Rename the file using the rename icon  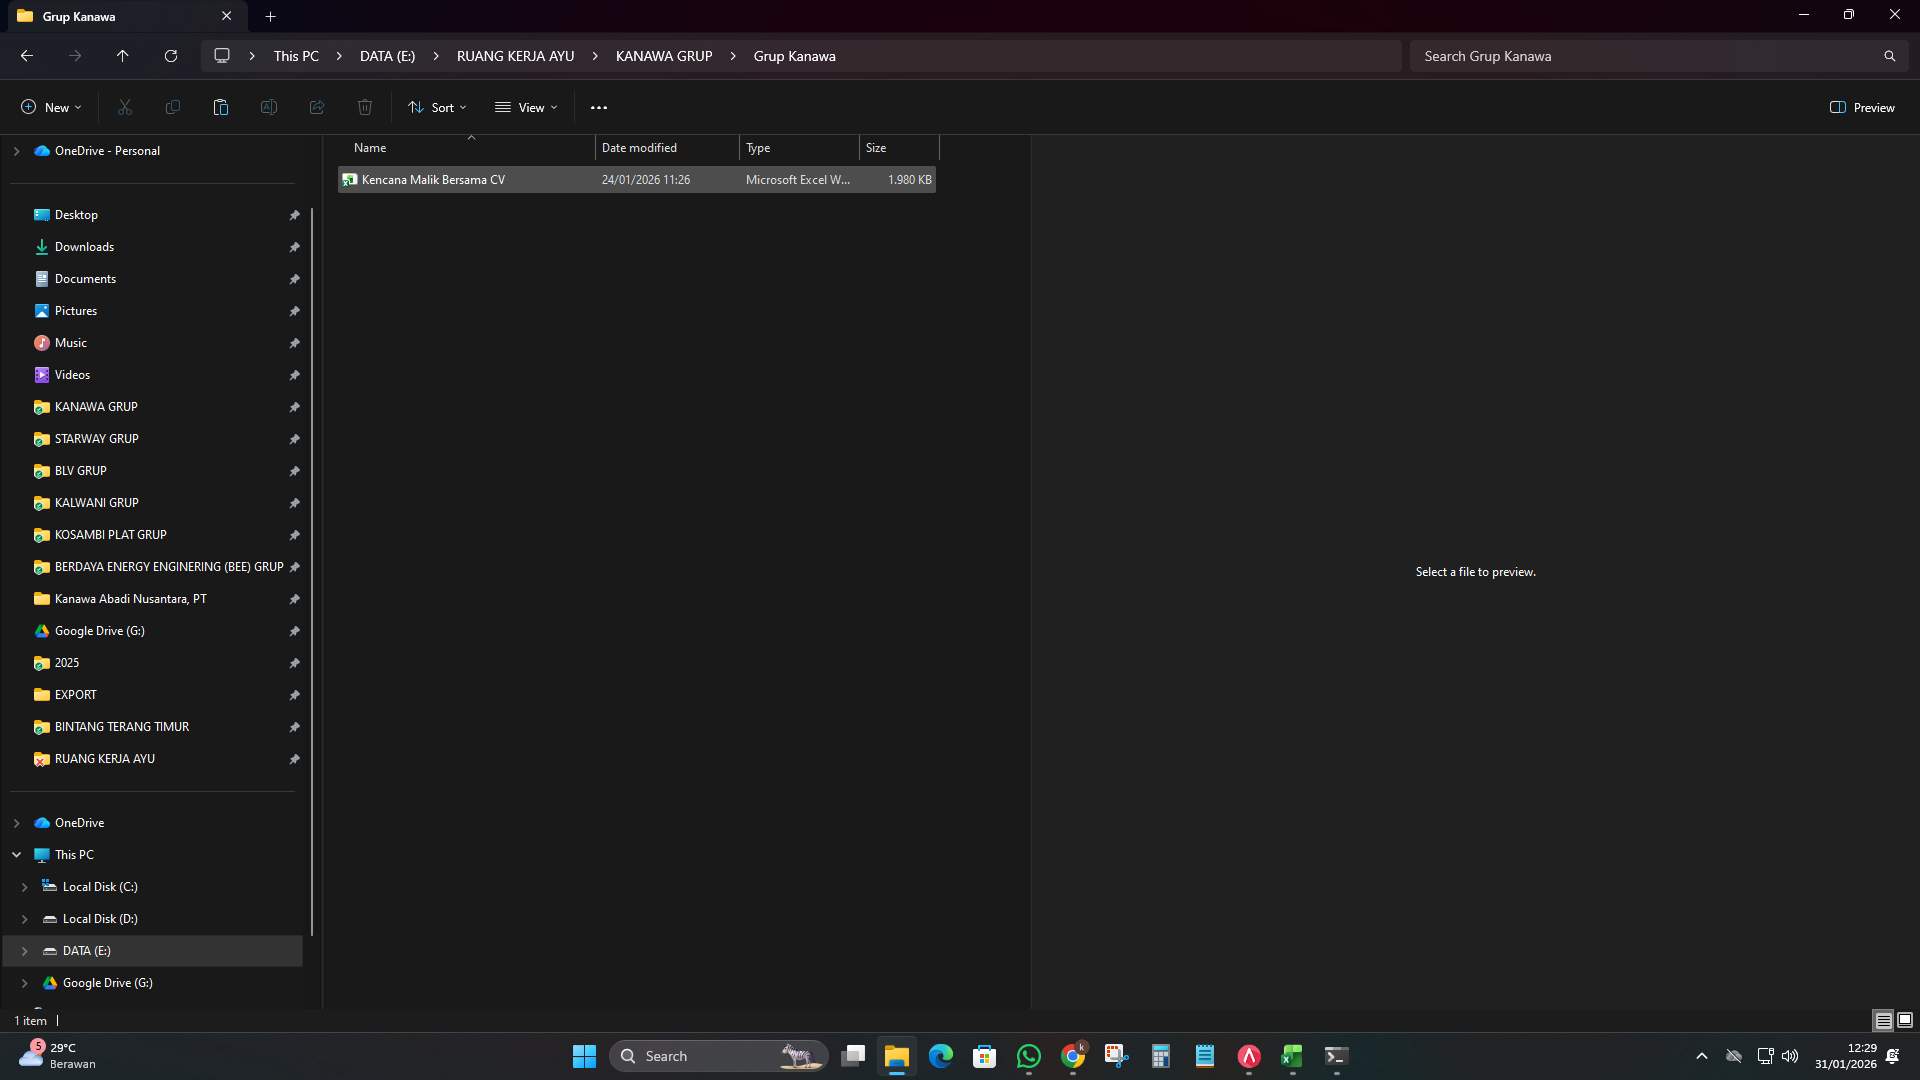point(268,107)
